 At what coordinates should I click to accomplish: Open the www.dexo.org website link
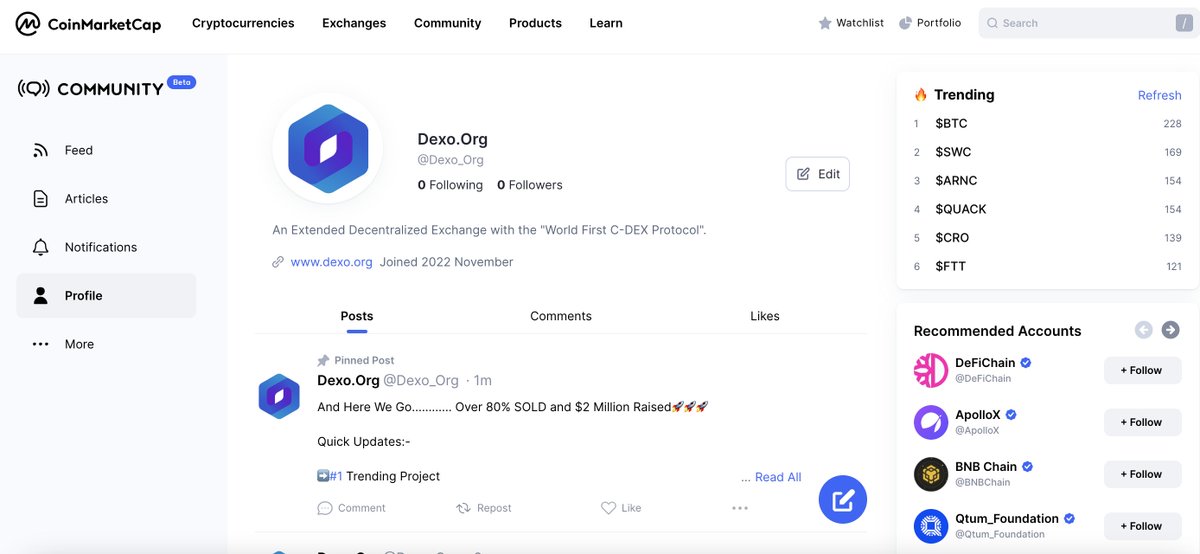pos(331,262)
